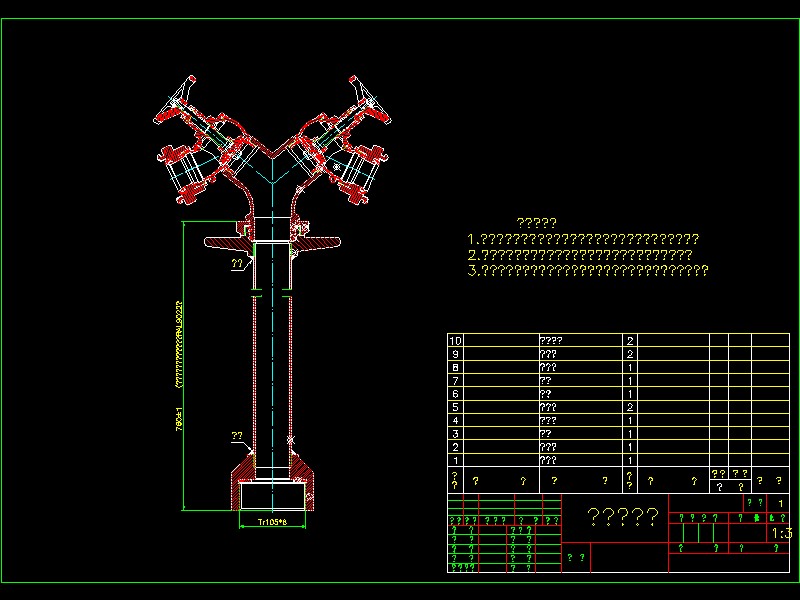The height and width of the screenshot is (600, 800).
Task: Click item number "1" in the parts list
Action: tap(455, 460)
